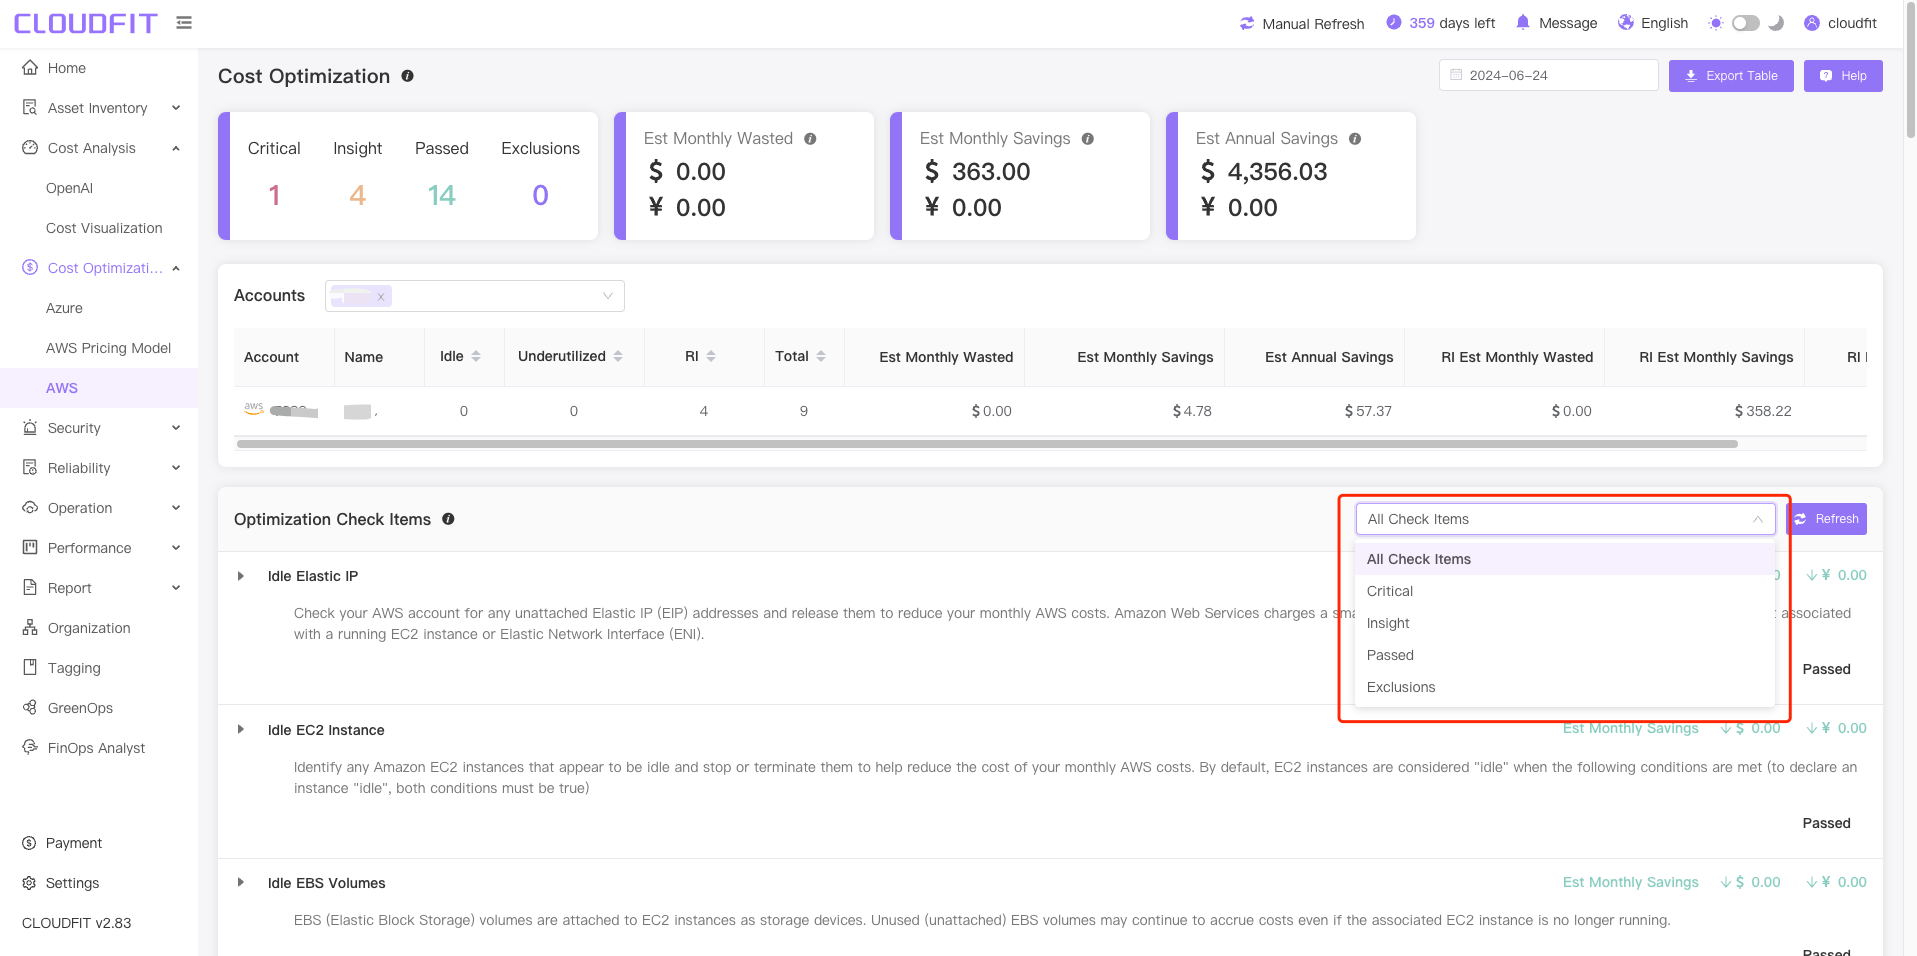Click the FinOps Analyst icon

(x=30, y=747)
